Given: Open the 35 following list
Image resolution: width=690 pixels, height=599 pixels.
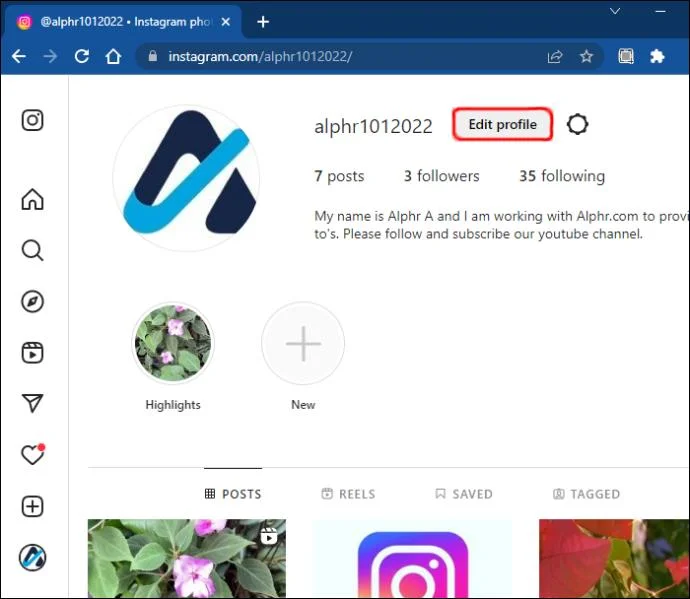Looking at the screenshot, I should 562,176.
